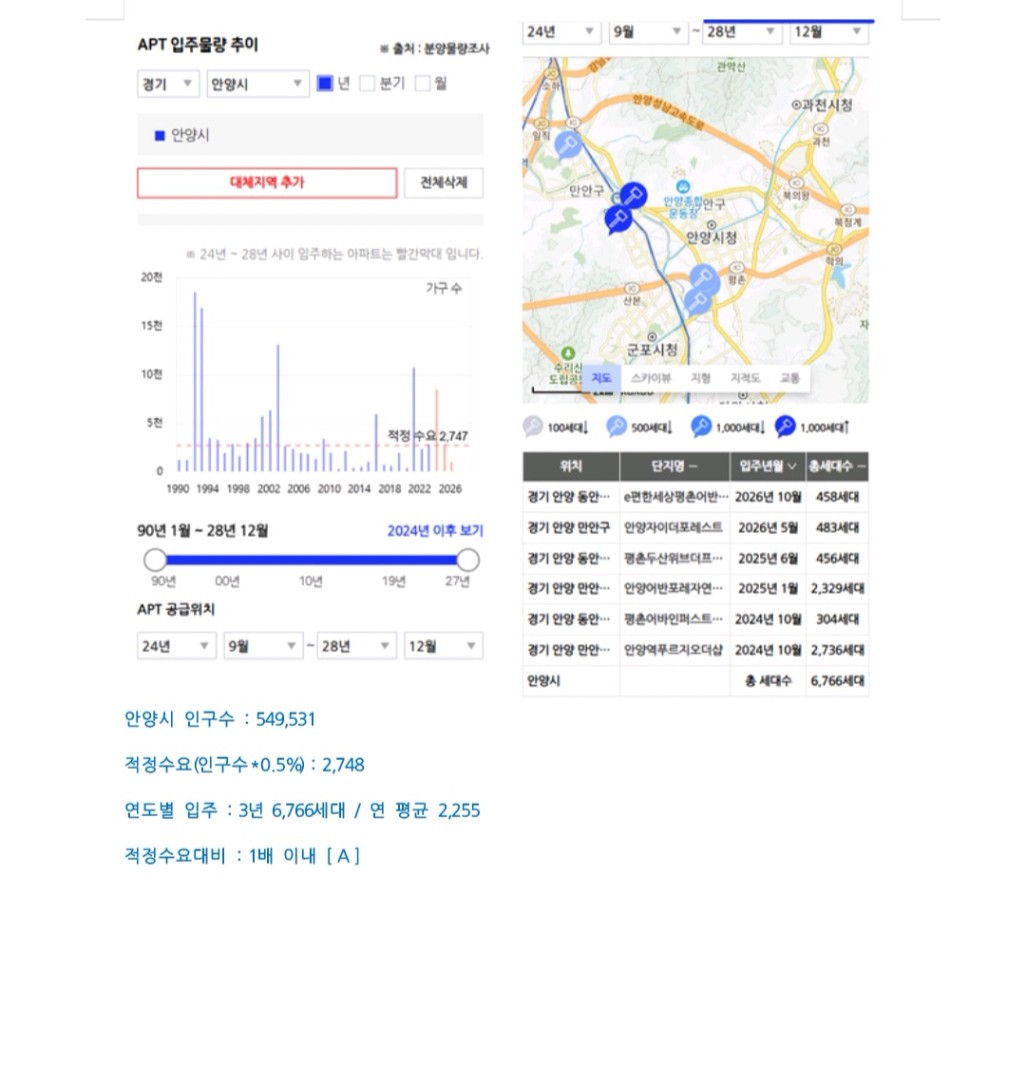Image resolution: width=1026 pixels, height=1084 pixels.
Task: Select the 안양역푸르지오더샵 complex name
Action: [673, 650]
